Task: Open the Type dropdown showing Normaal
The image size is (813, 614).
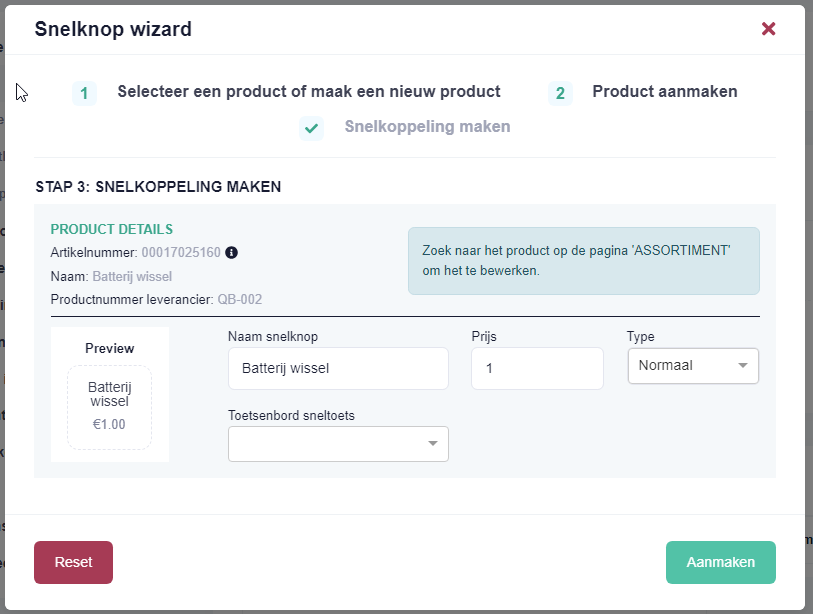Action: click(693, 366)
